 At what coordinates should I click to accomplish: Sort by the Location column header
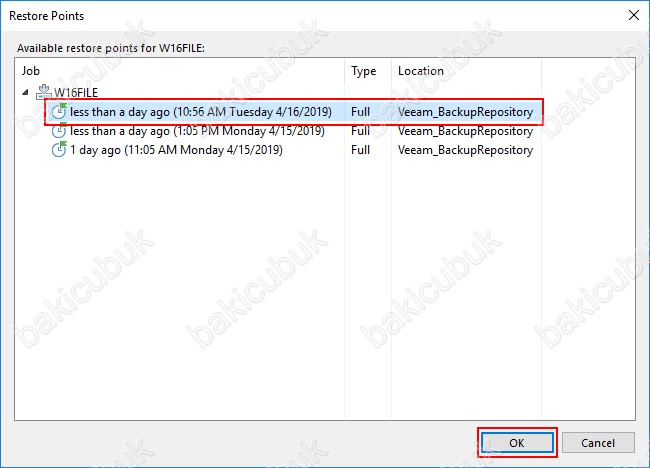click(420, 71)
